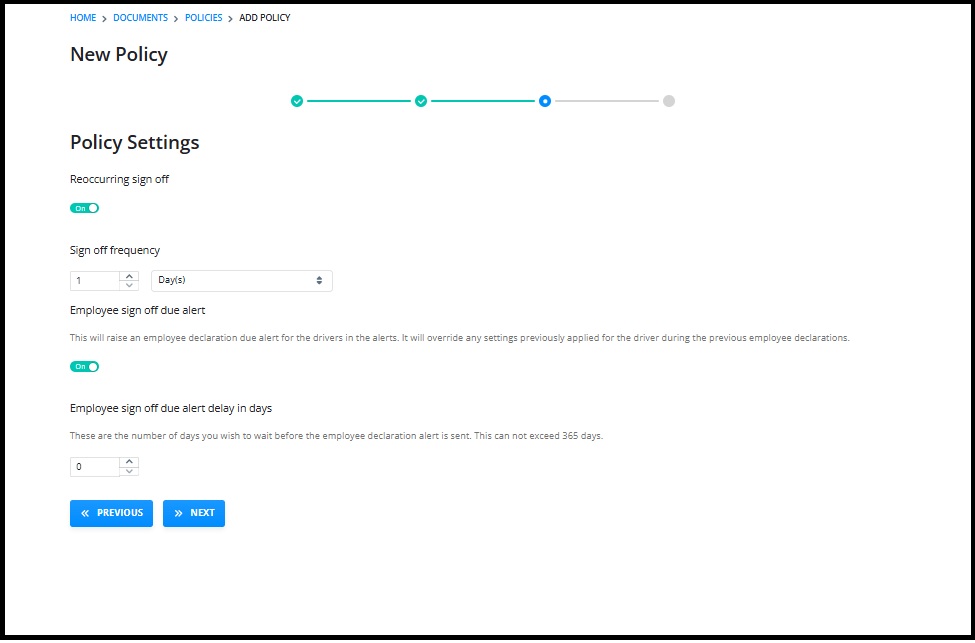Open the Day(s) frequency unit dropdown
The height and width of the screenshot is (643, 975).
pyautogui.click(x=242, y=280)
